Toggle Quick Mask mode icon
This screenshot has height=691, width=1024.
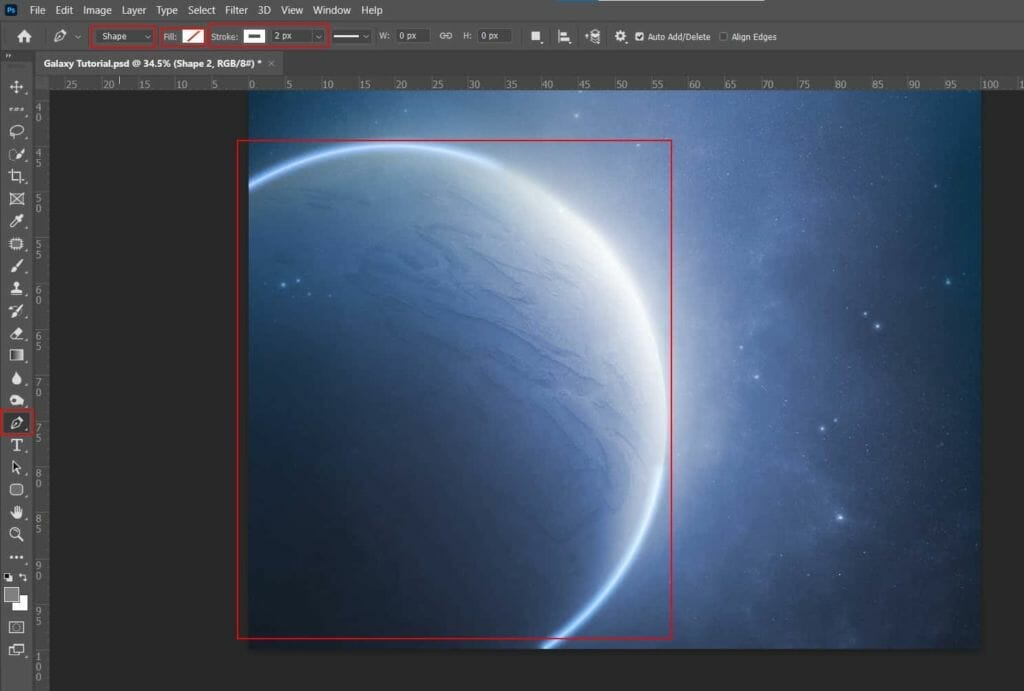pyautogui.click(x=16, y=627)
